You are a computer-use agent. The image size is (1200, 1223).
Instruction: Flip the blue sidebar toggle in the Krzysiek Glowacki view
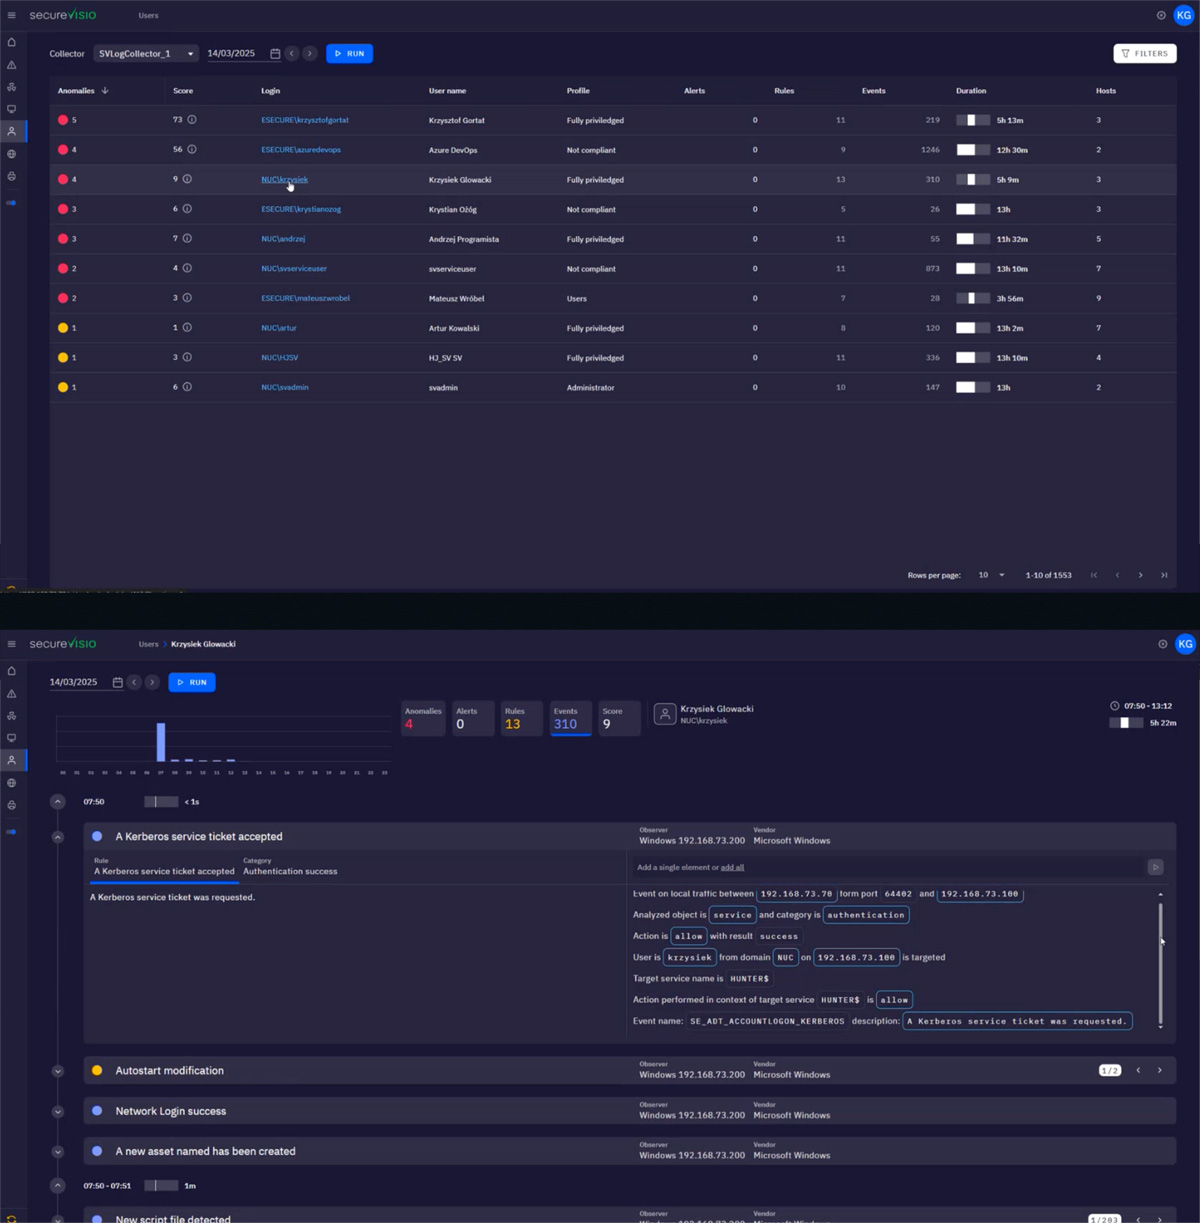pyautogui.click(x=11, y=831)
